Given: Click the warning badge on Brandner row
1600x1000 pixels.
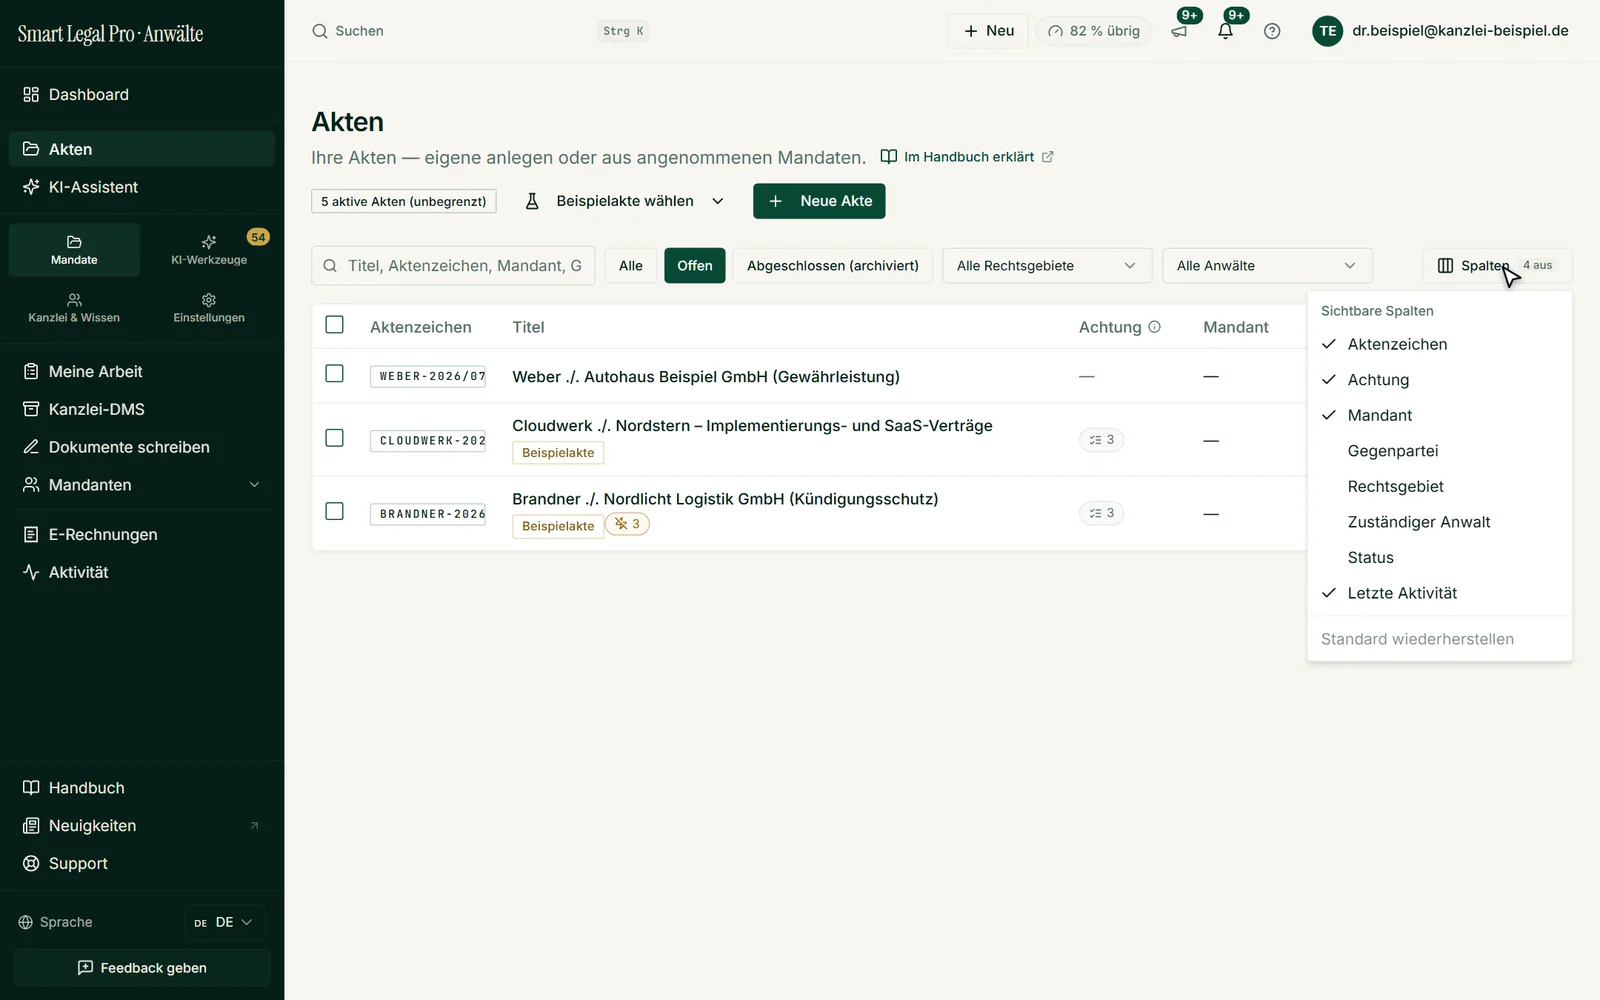Looking at the screenshot, I should pos(627,524).
